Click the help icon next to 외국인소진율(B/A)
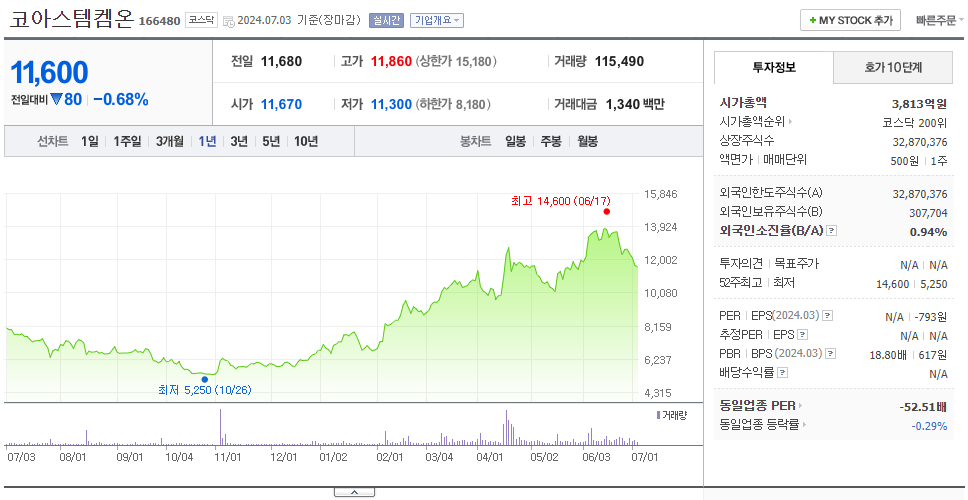968x500 pixels. [832, 230]
